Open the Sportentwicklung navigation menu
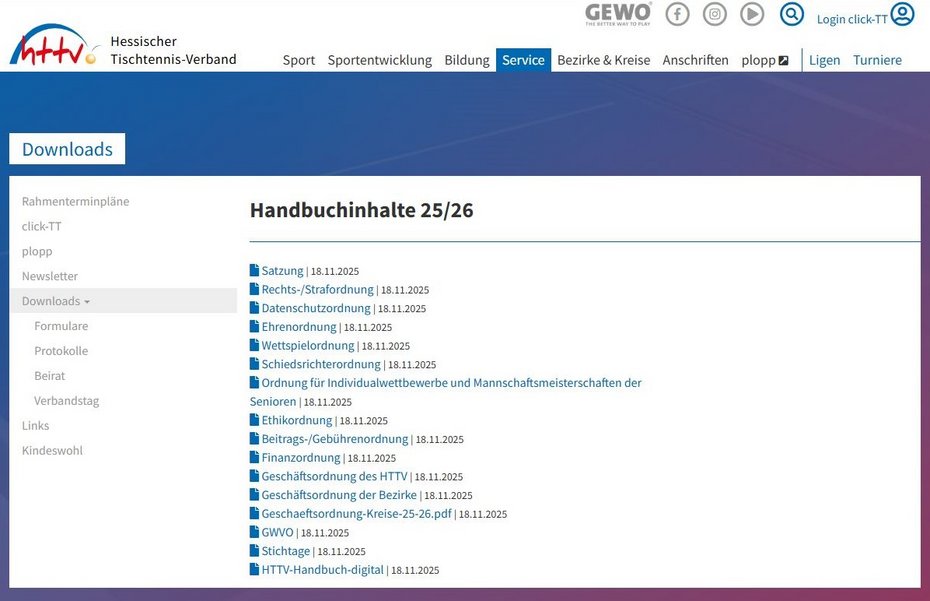This screenshot has height=601, width=930. click(379, 60)
